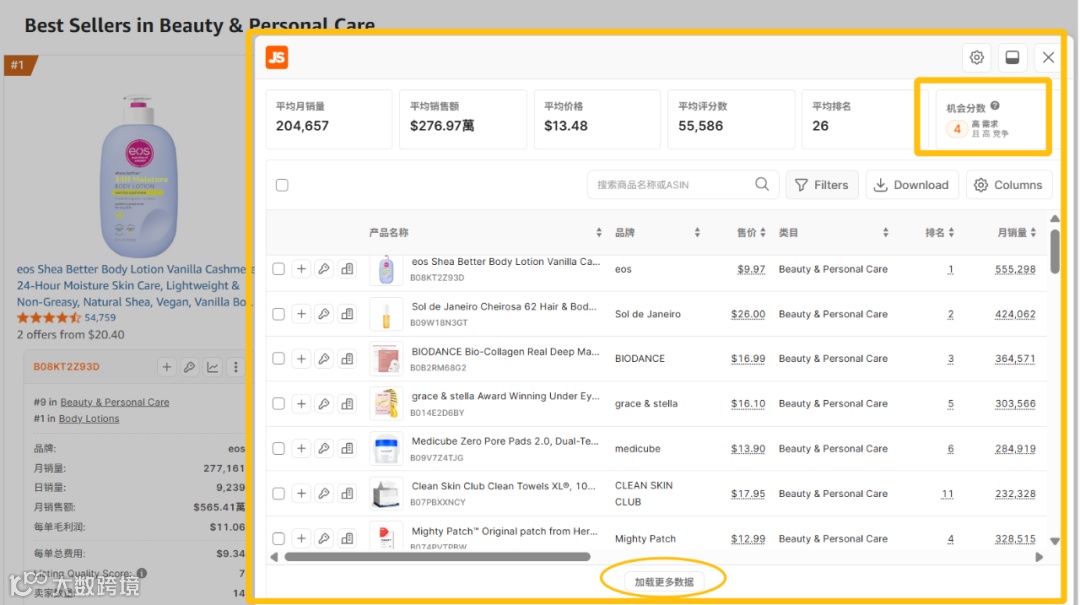Click key icon for BIODANCE row
The width and height of the screenshot is (1080, 605).
[324, 358]
